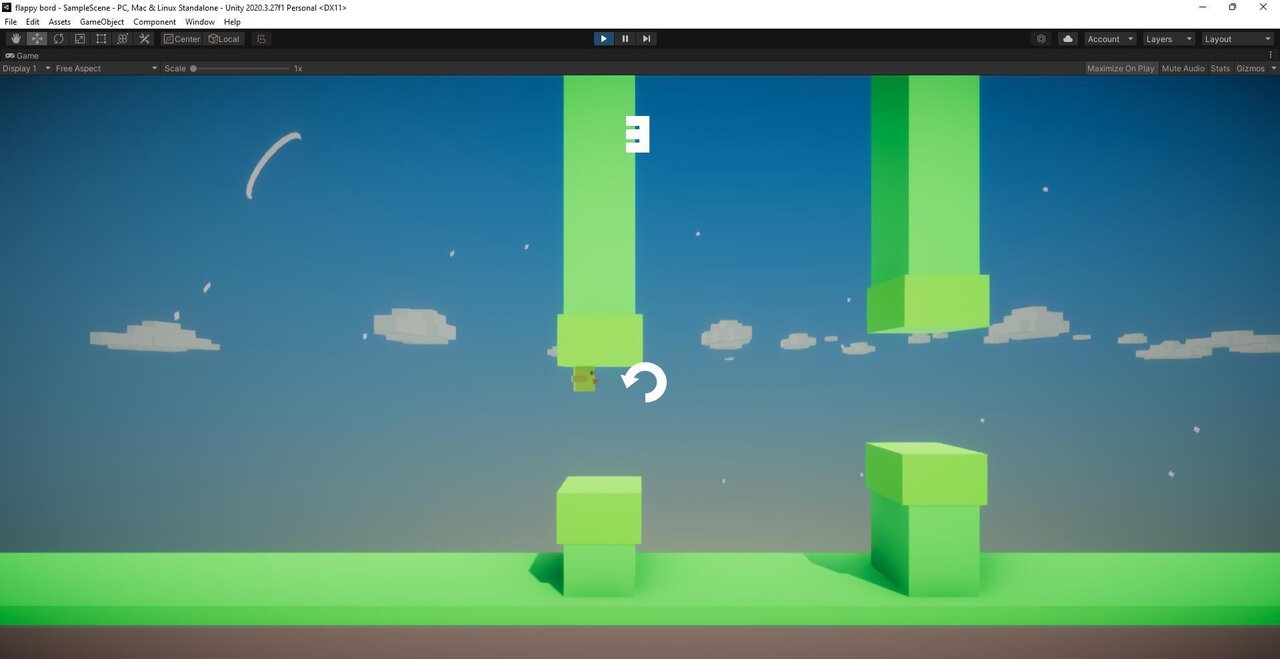Open the cloud services icon
The image size is (1280, 659).
point(1068,39)
